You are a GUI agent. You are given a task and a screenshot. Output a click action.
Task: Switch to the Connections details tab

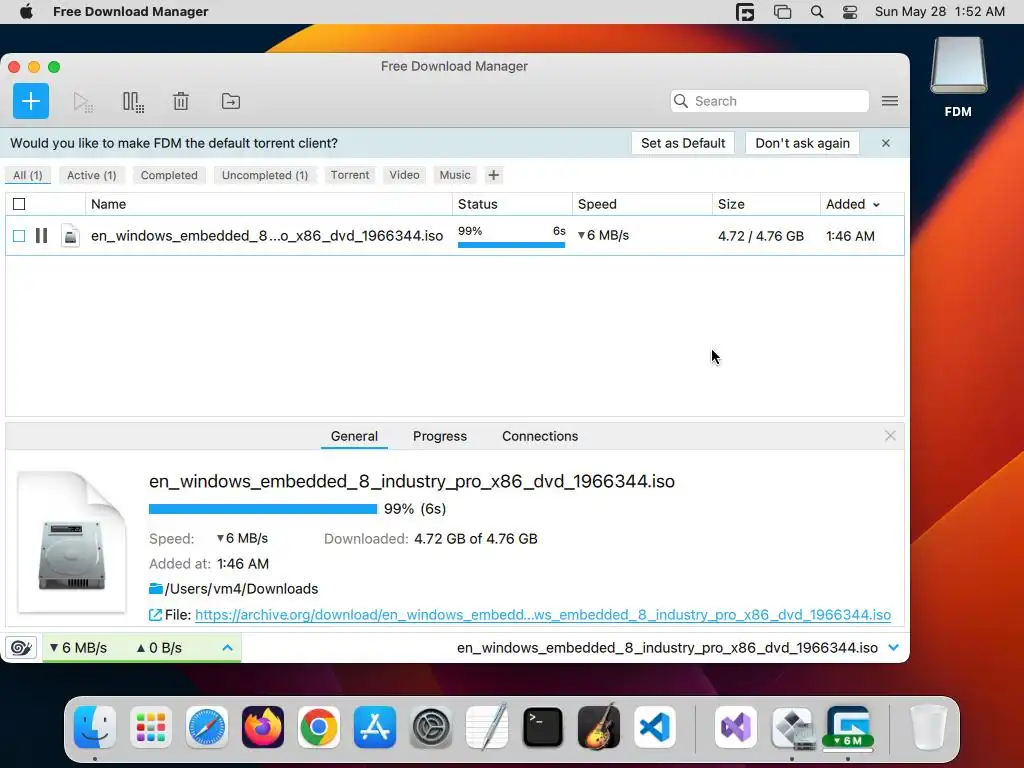(540, 436)
